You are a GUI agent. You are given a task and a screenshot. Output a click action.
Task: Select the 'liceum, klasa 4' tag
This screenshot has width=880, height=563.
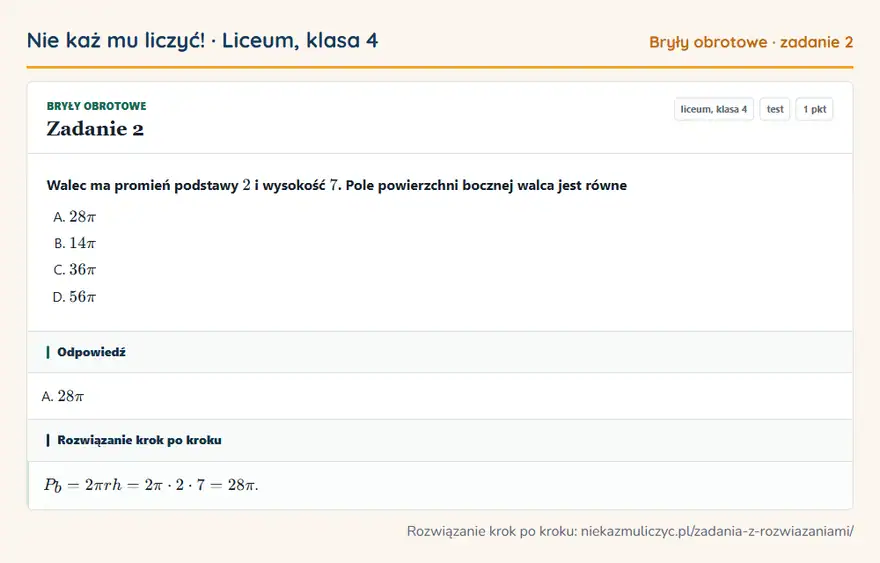click(x=714, y=109)
